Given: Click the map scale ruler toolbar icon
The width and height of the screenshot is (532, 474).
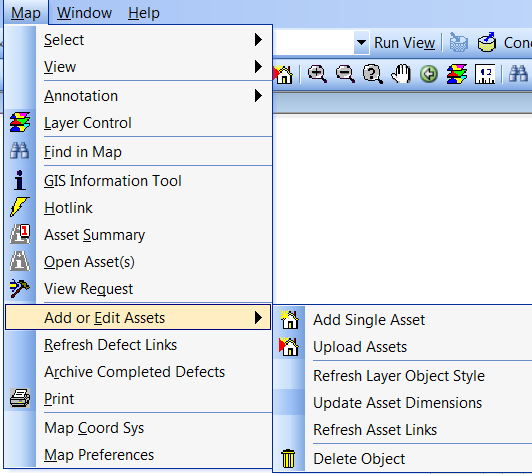Looking at the screenshot, I should [485, 74].
